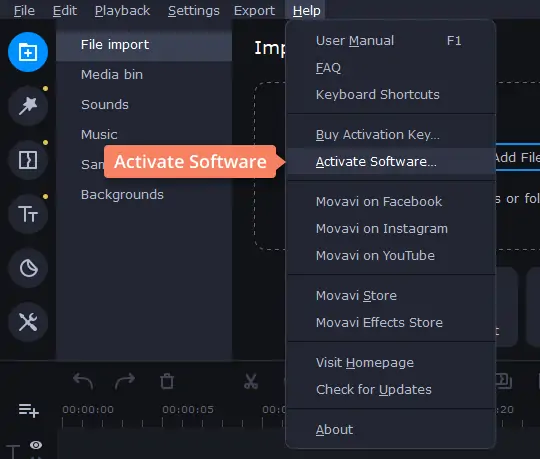Open the Filters magic wand panel
The image size is (540, 459).
pyautogui.click(x=28, y=106)
